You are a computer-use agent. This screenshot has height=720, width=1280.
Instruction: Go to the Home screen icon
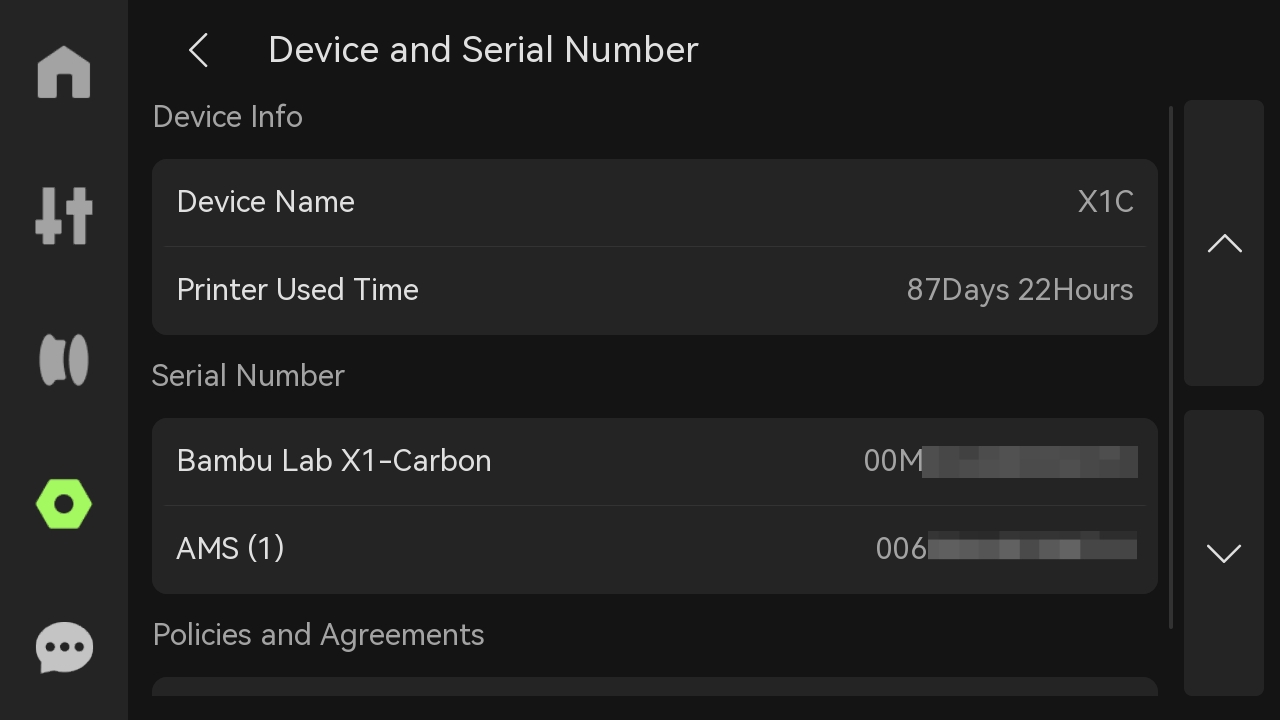64,72
